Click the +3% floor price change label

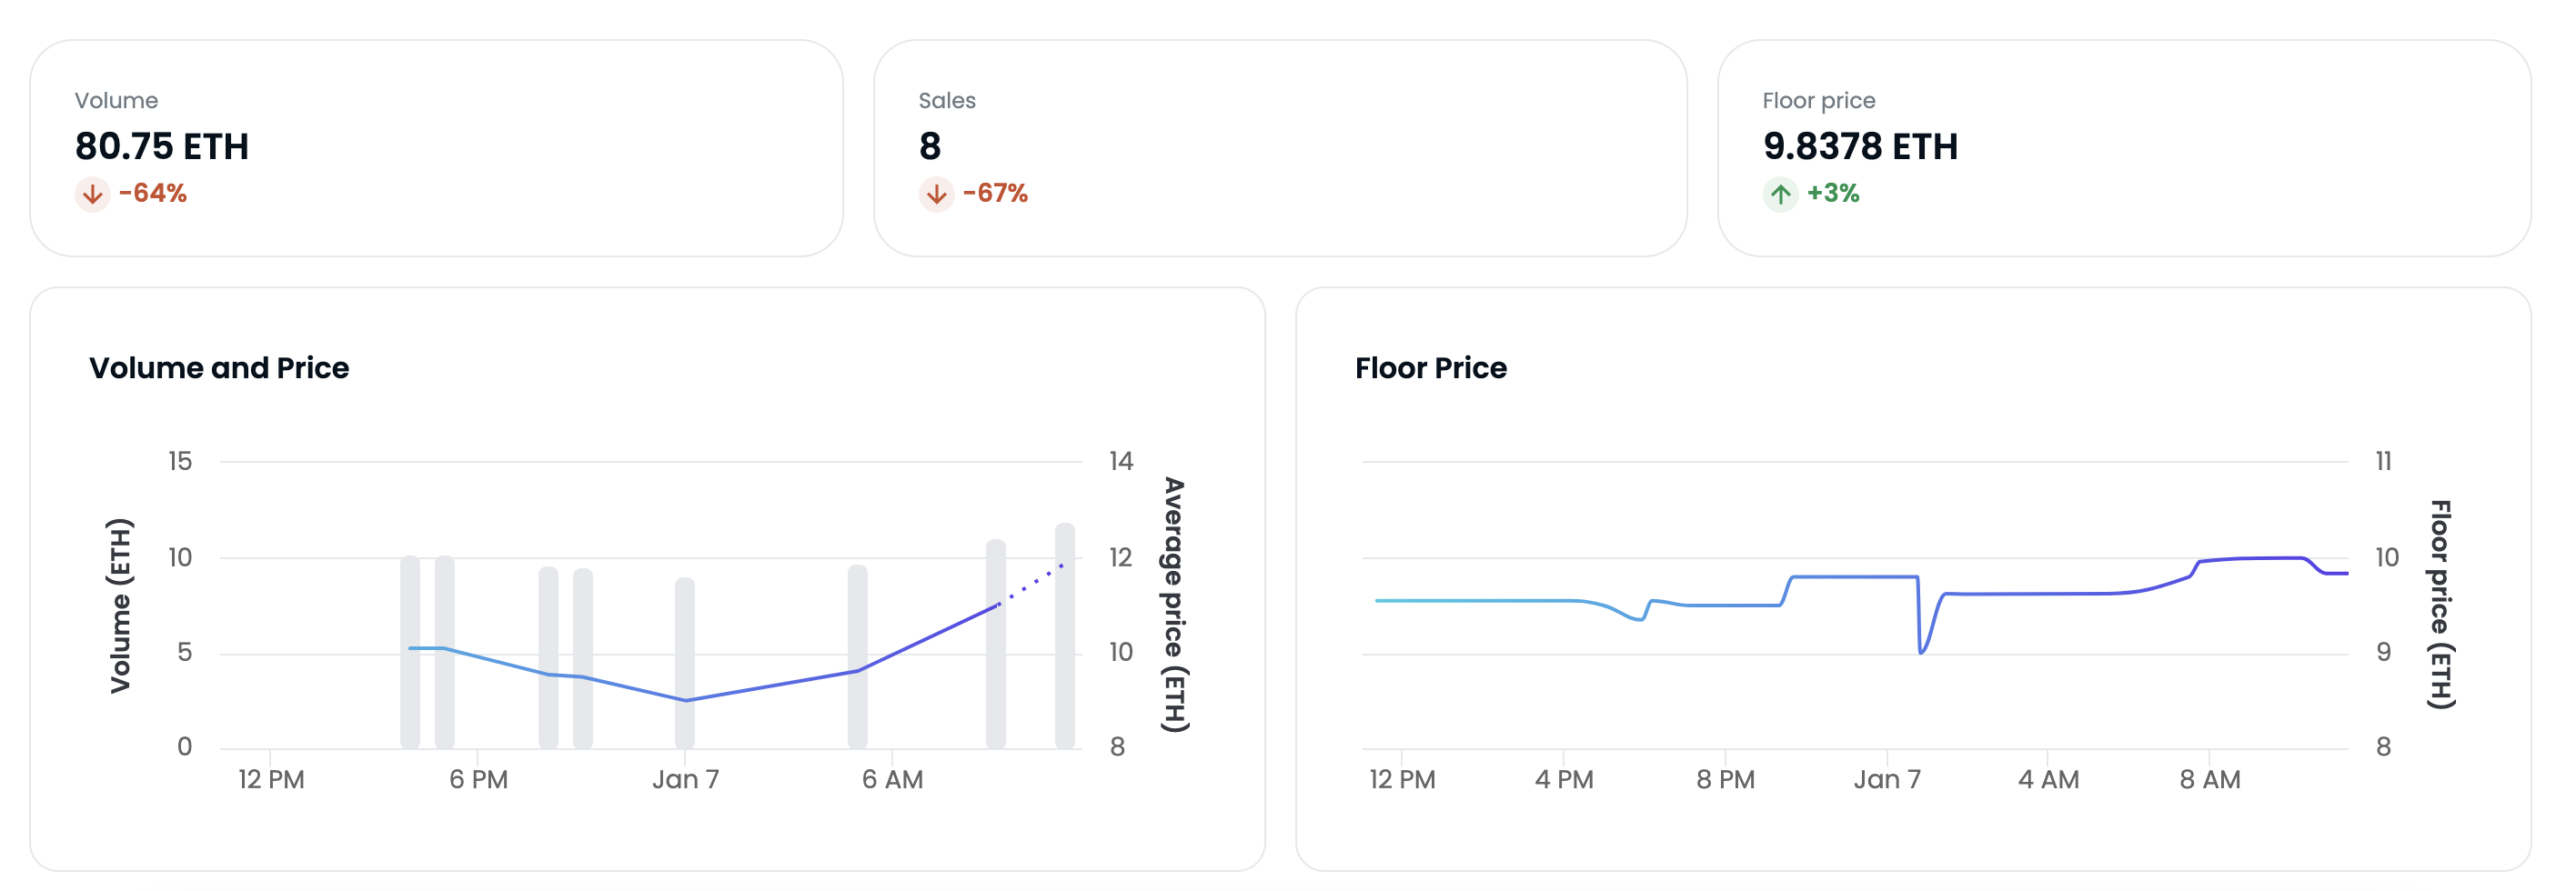tap(1833, 193)
